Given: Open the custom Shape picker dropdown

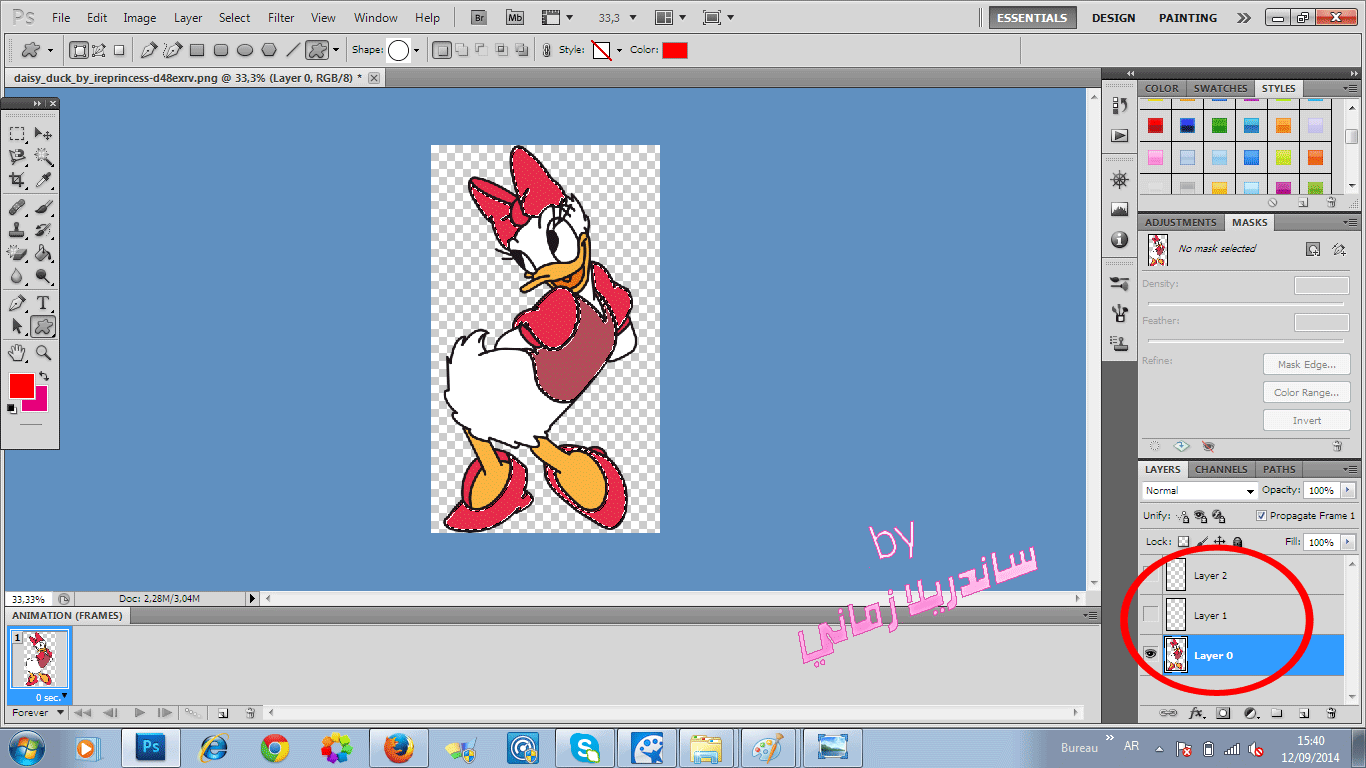Looking at the screenshot, I should [416, 50].
